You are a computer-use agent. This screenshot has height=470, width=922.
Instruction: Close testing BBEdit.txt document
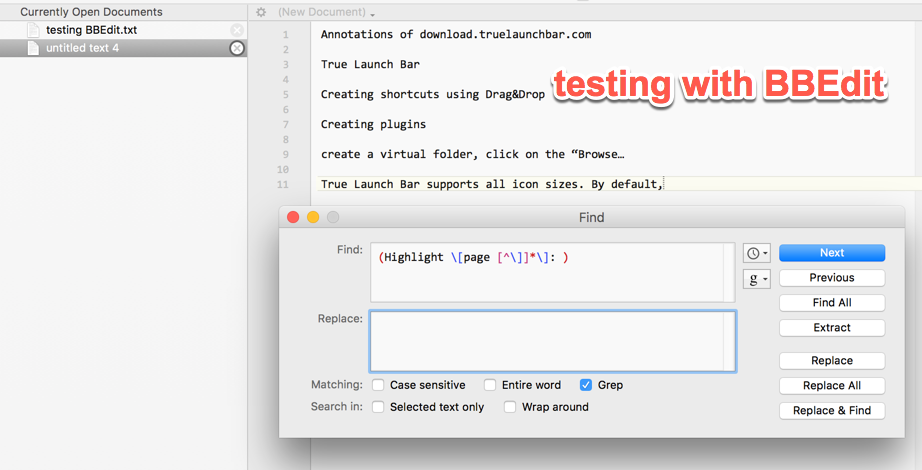click(236, 30)
